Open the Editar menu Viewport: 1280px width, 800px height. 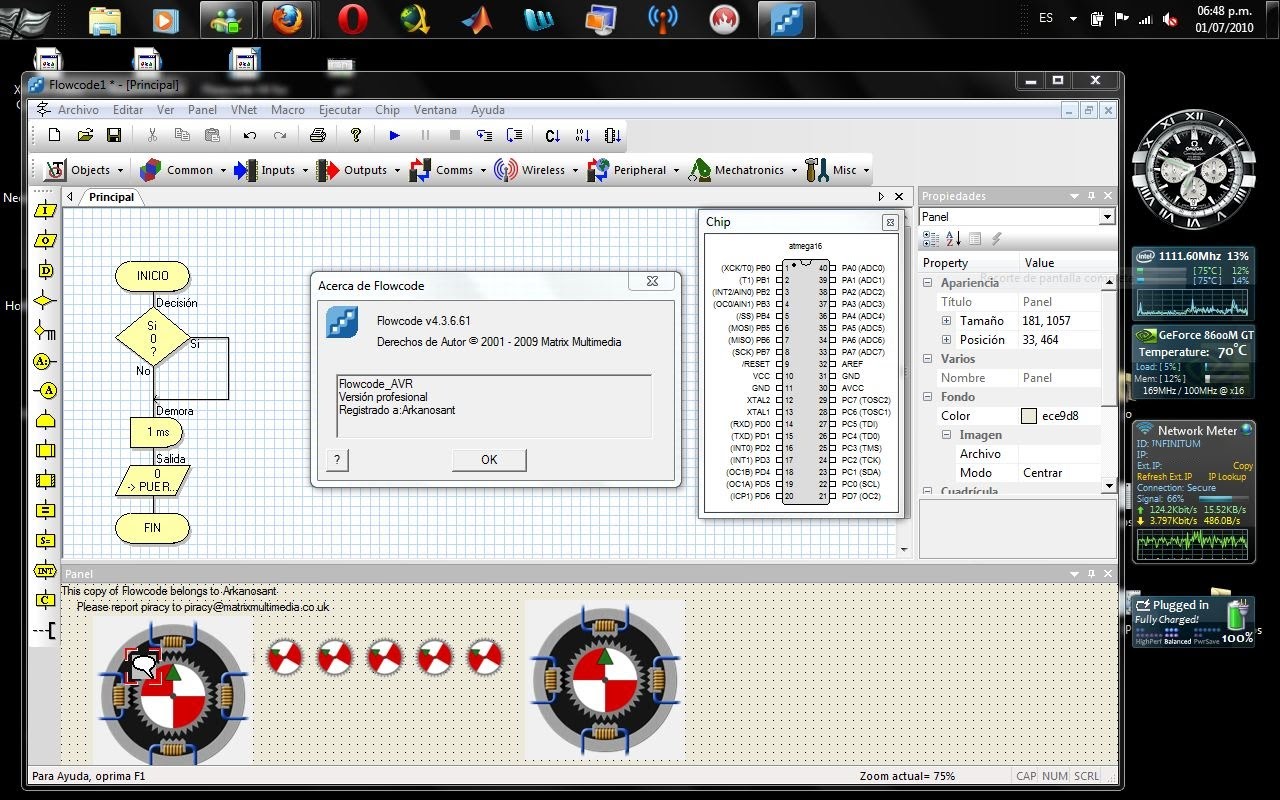[x=128, y=110]
